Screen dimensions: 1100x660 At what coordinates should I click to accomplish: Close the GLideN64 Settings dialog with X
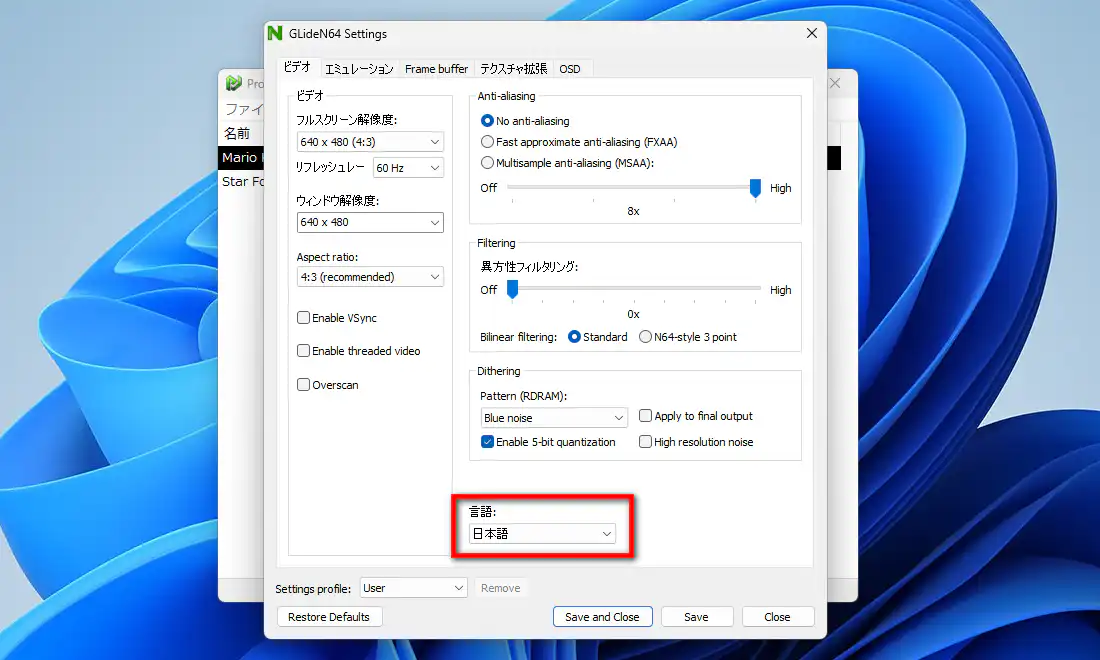tap(811, 34)
